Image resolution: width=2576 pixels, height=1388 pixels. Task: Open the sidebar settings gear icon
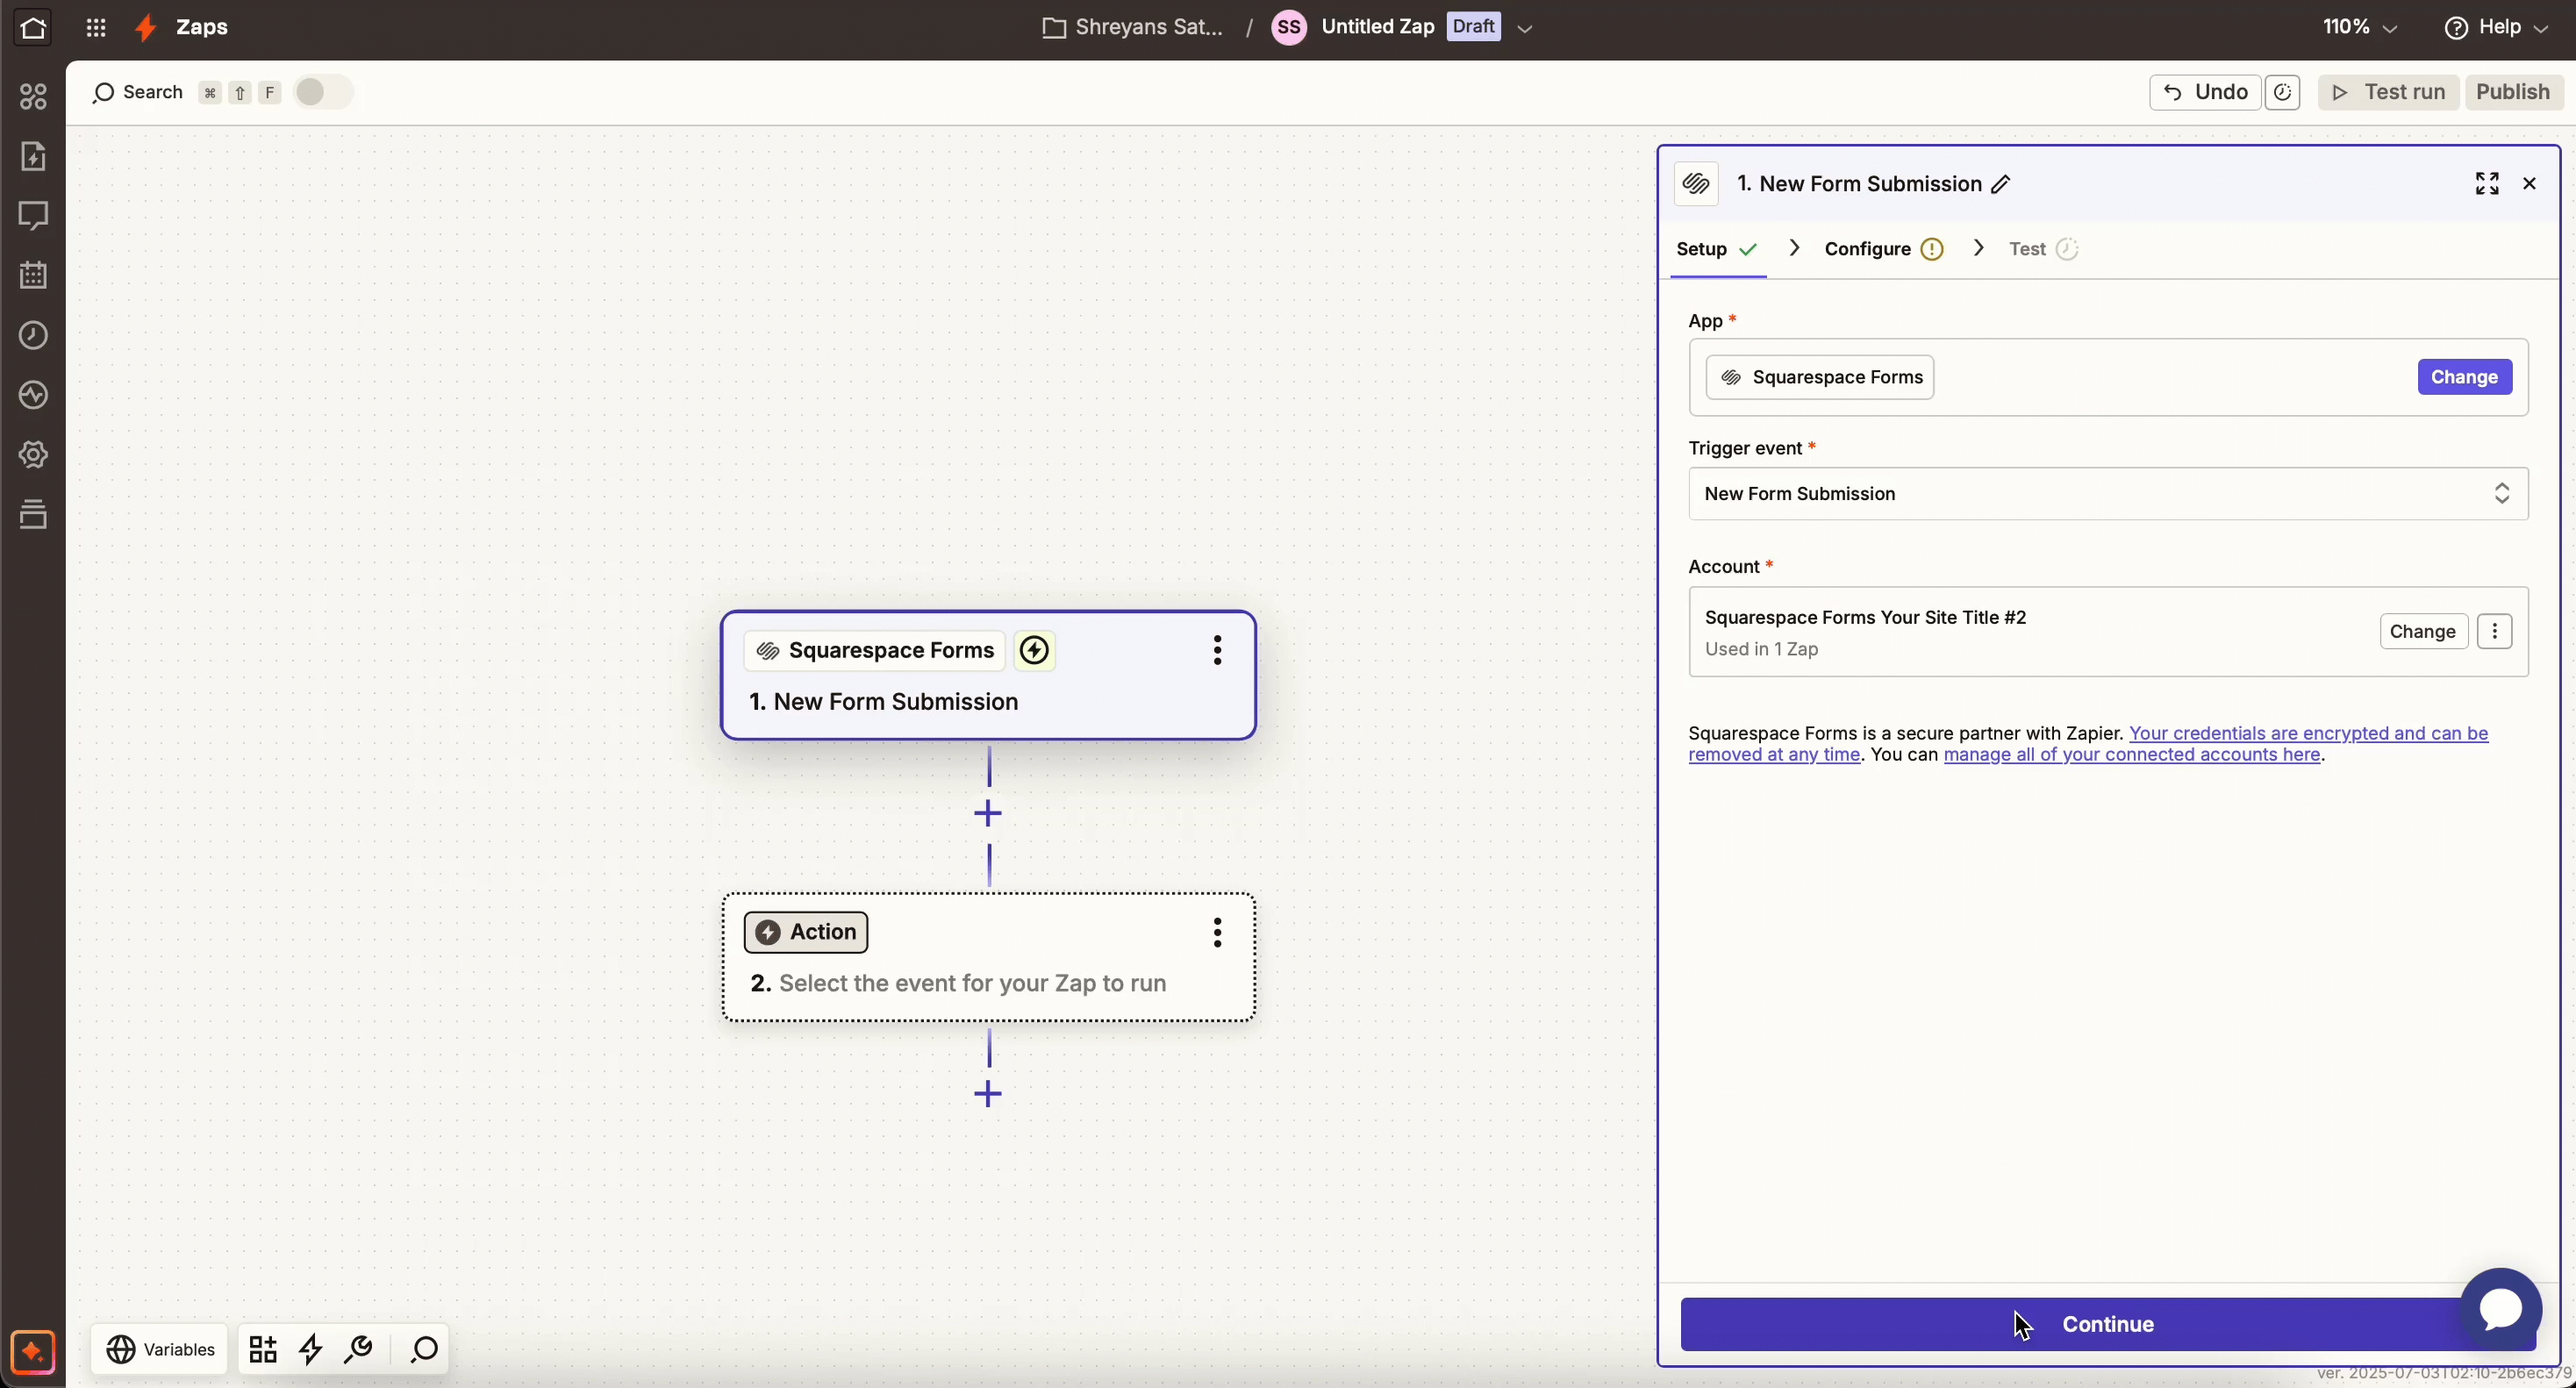point(33,455)
